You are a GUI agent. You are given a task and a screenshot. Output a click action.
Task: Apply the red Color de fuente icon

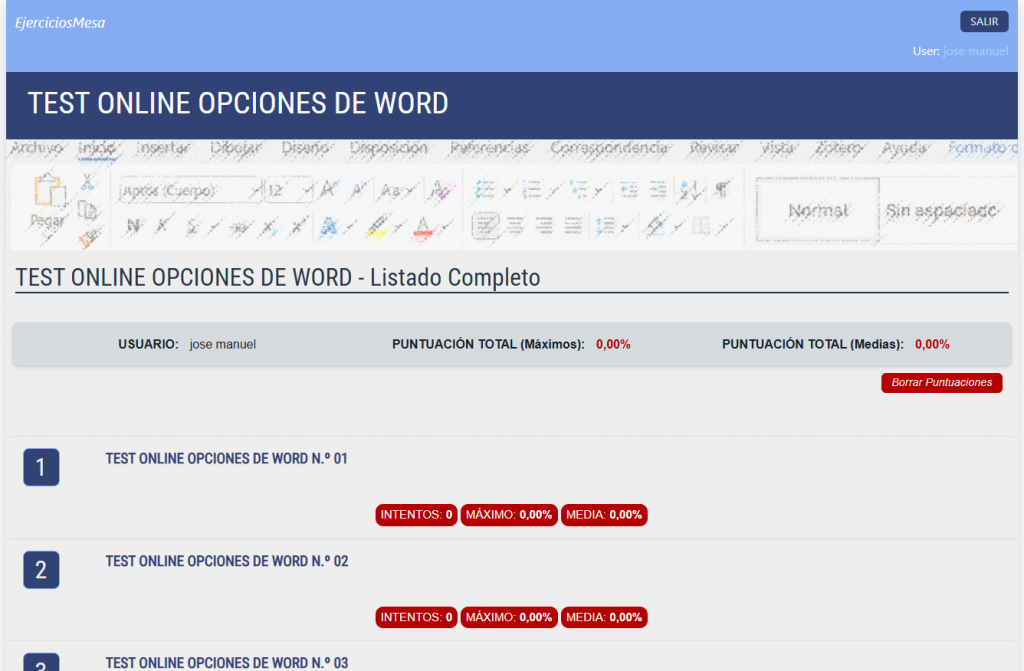click(422, 229)
